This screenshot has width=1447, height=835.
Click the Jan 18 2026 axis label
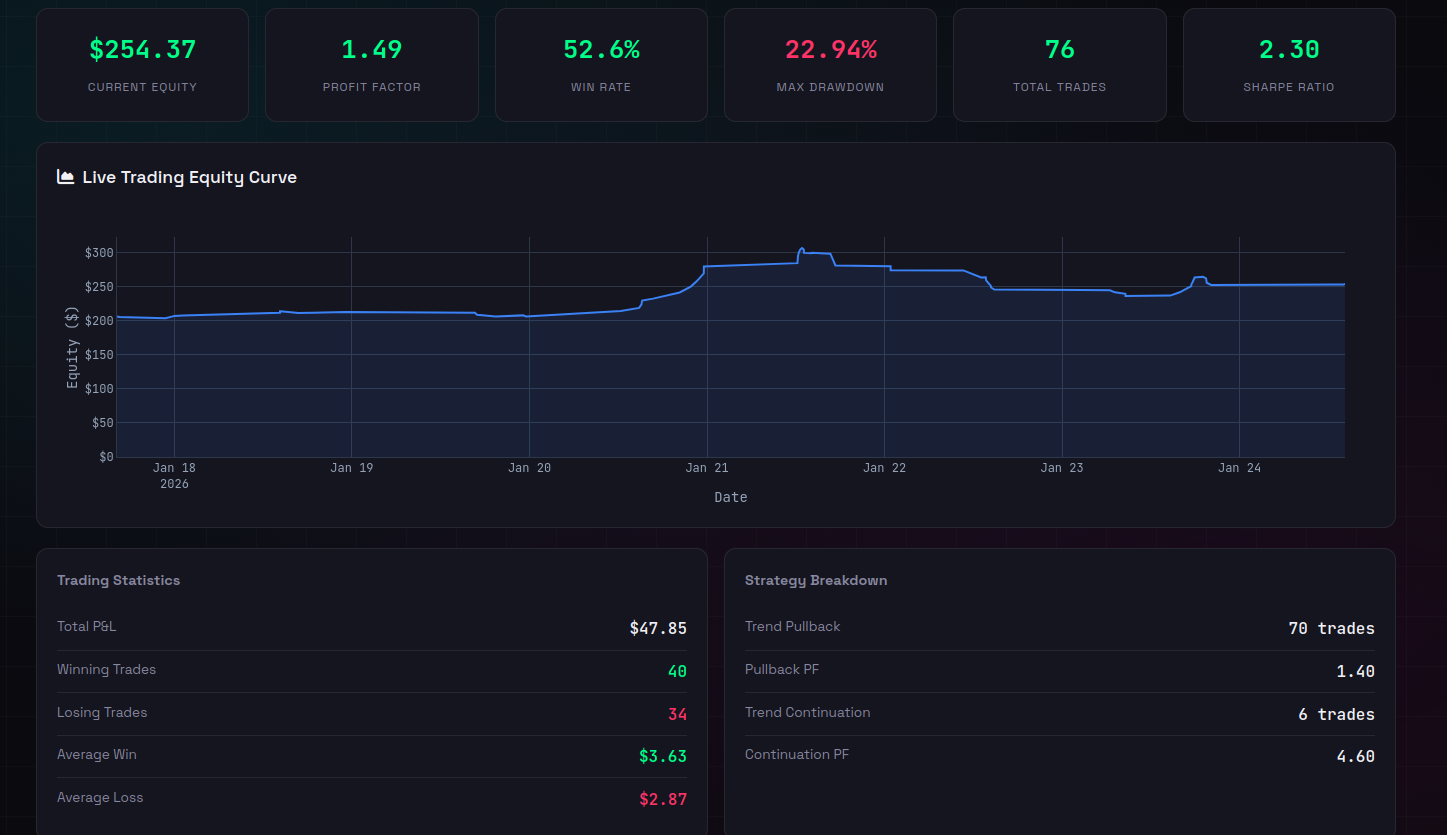[174, 475]
